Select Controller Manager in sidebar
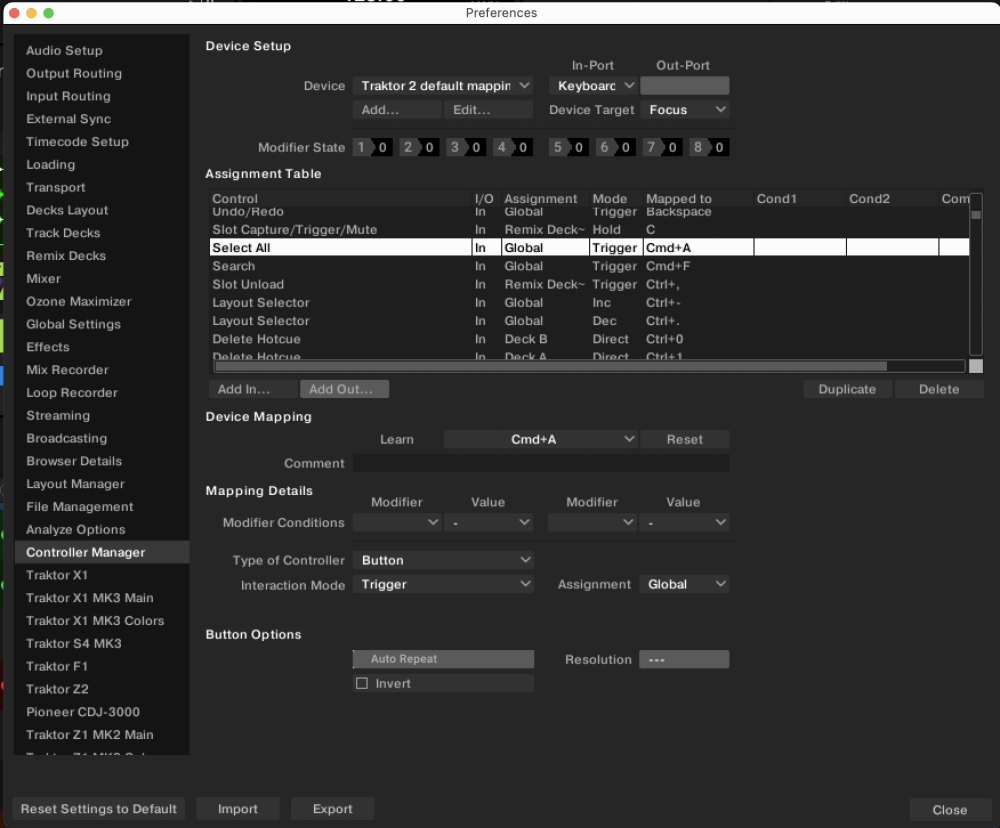 tap(102, 552)
